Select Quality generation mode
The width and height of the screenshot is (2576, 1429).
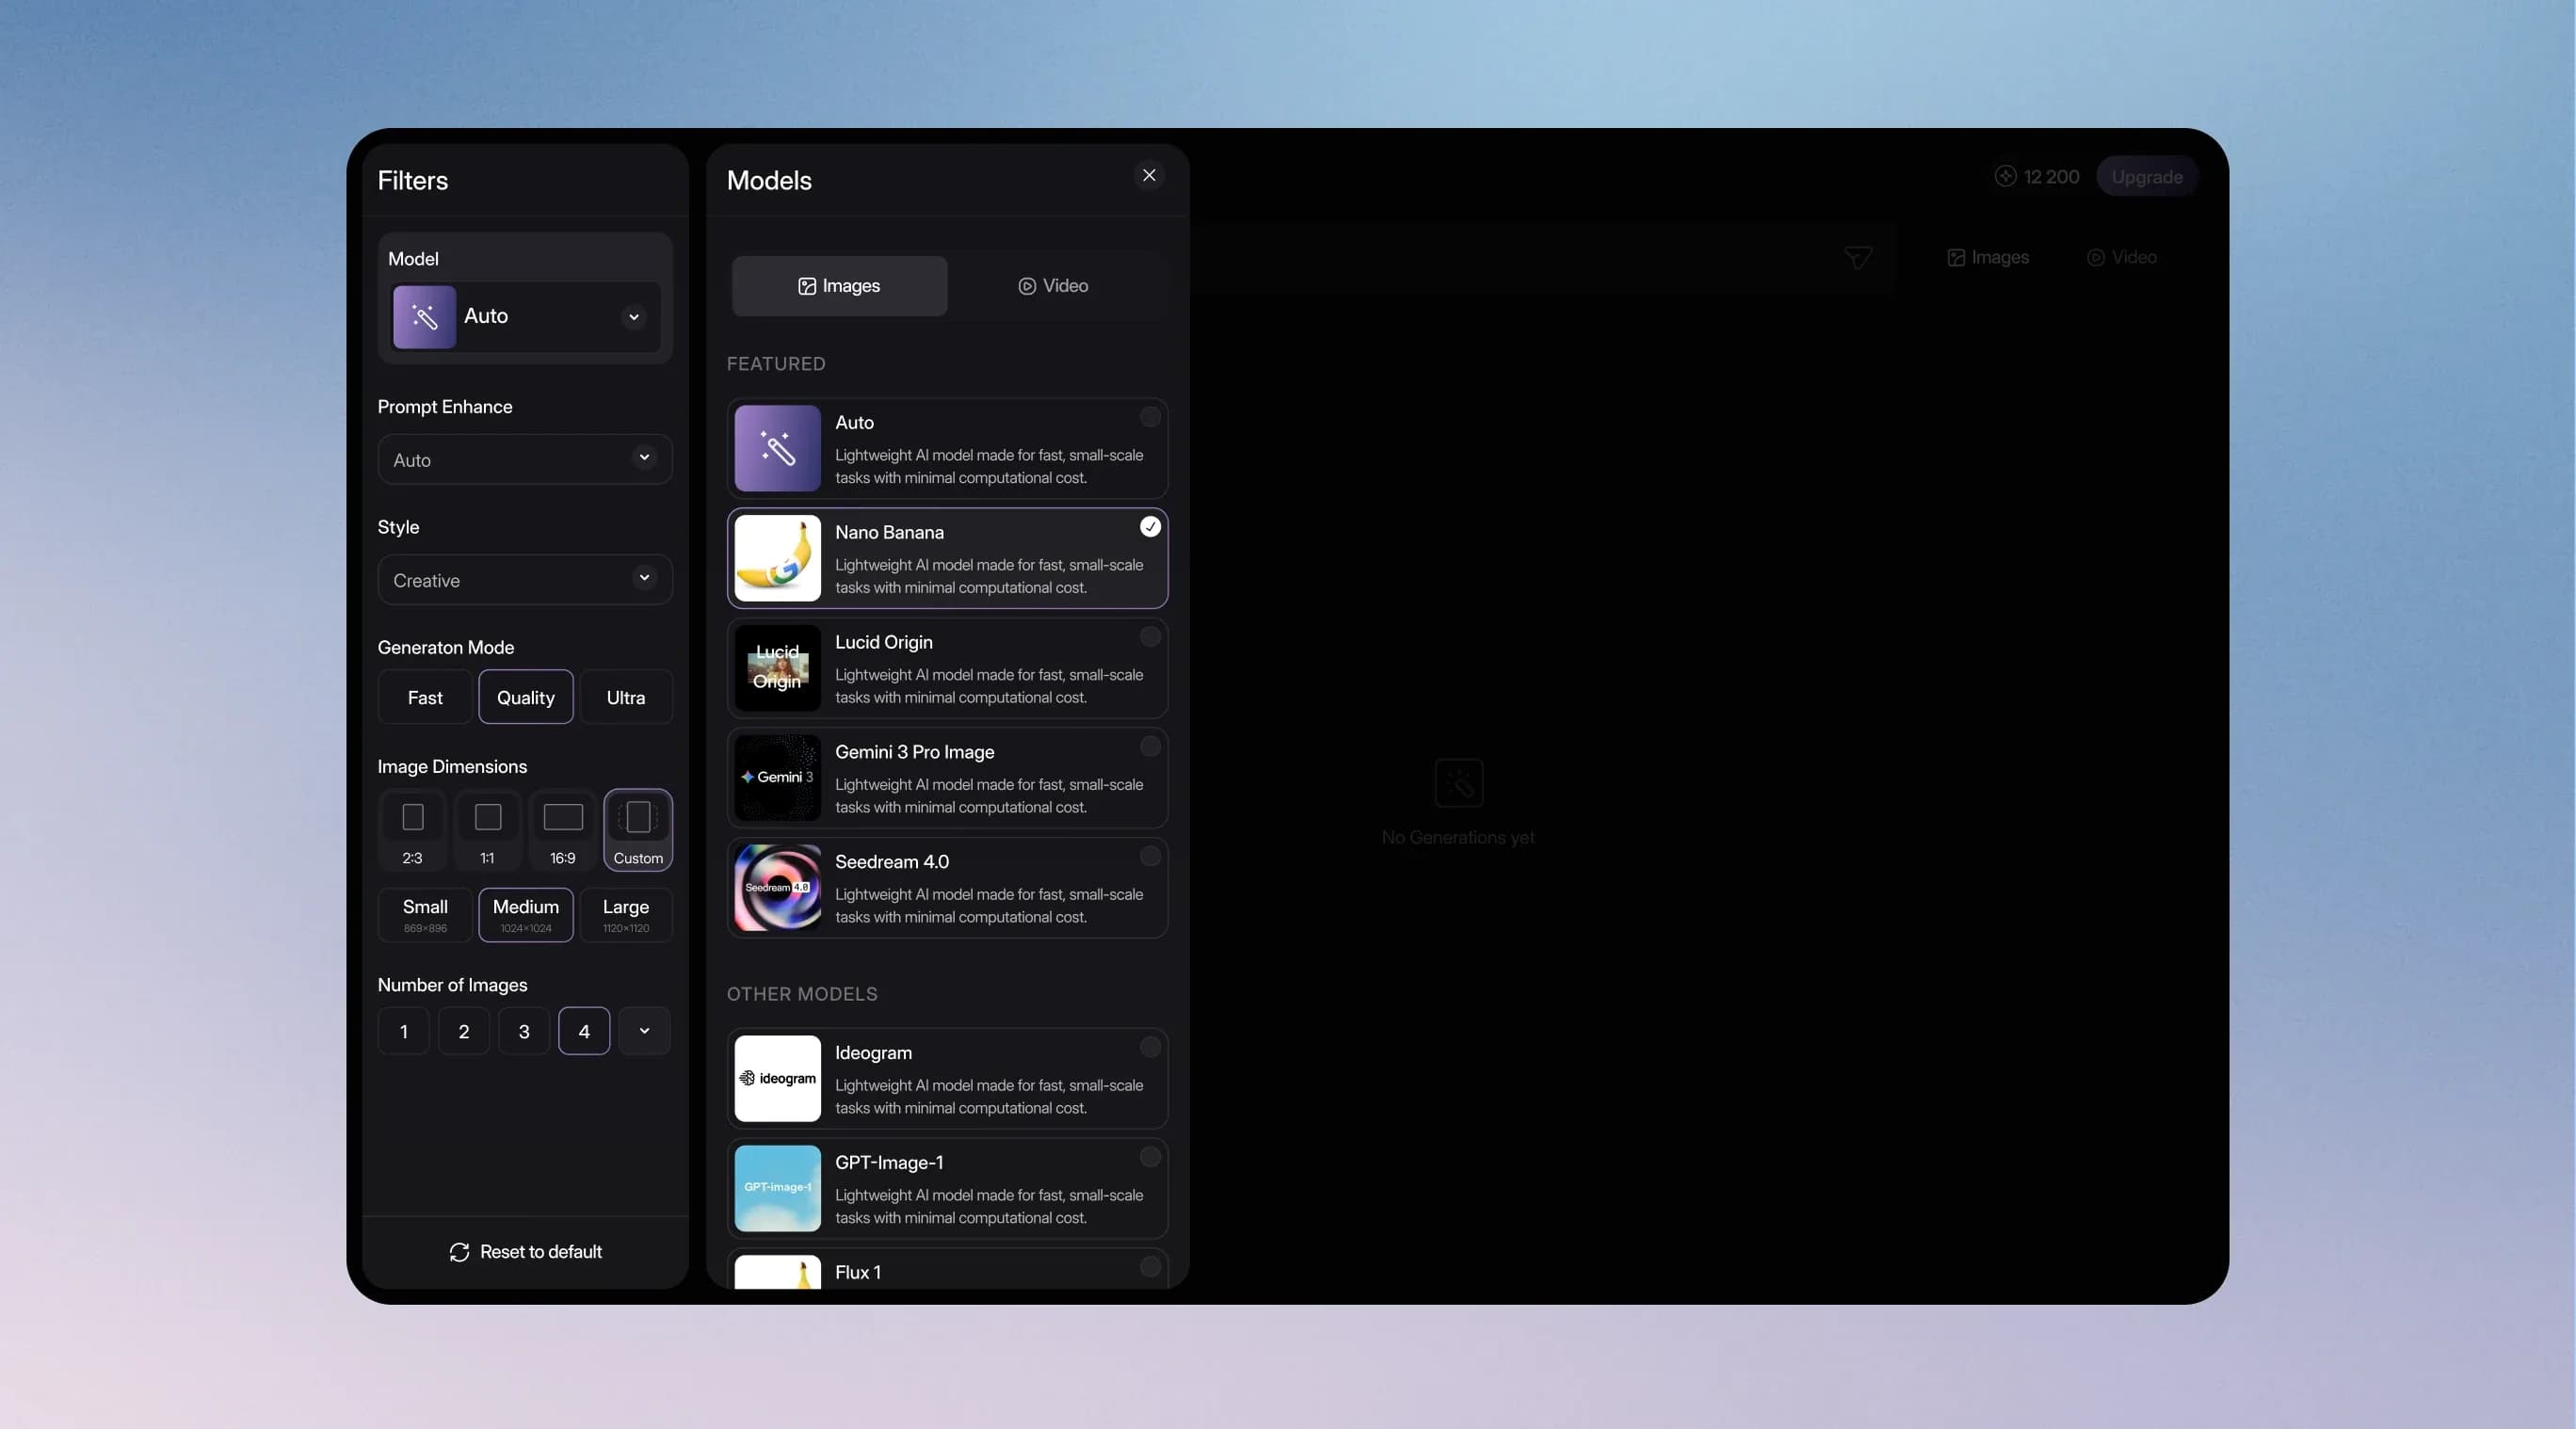(526, 697)
